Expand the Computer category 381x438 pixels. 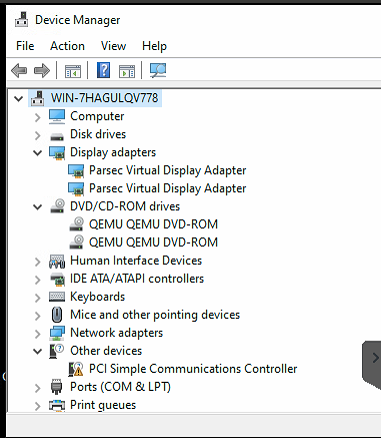[x=37, y=117]
